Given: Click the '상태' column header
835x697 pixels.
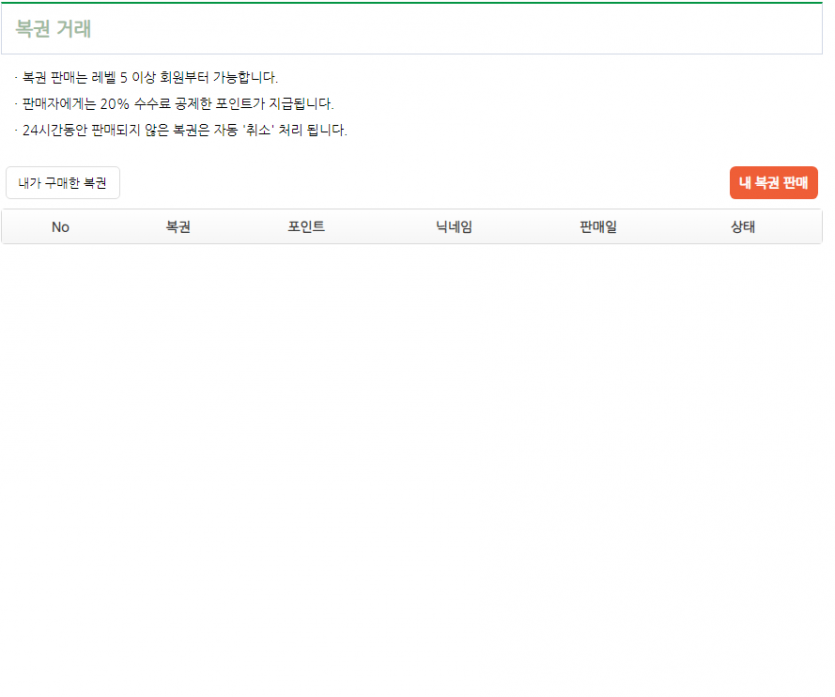Looking at the screenshot, I should click(x=743, y=227).
